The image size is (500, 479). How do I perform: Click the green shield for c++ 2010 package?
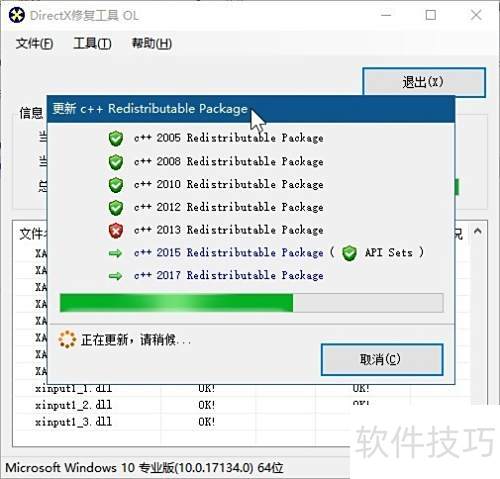click(116, 185)
